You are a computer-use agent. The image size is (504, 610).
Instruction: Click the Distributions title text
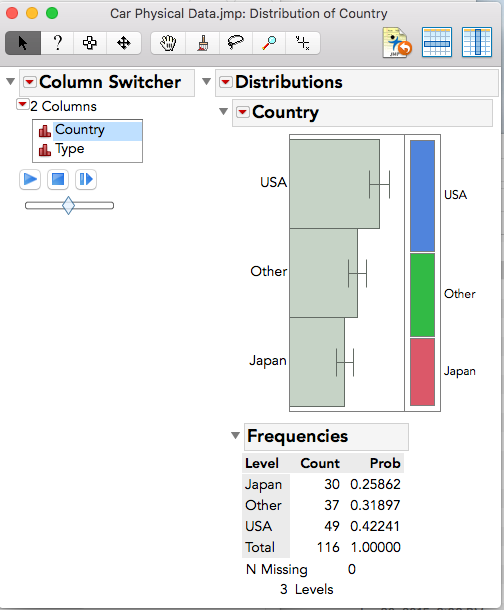[289, 82]
